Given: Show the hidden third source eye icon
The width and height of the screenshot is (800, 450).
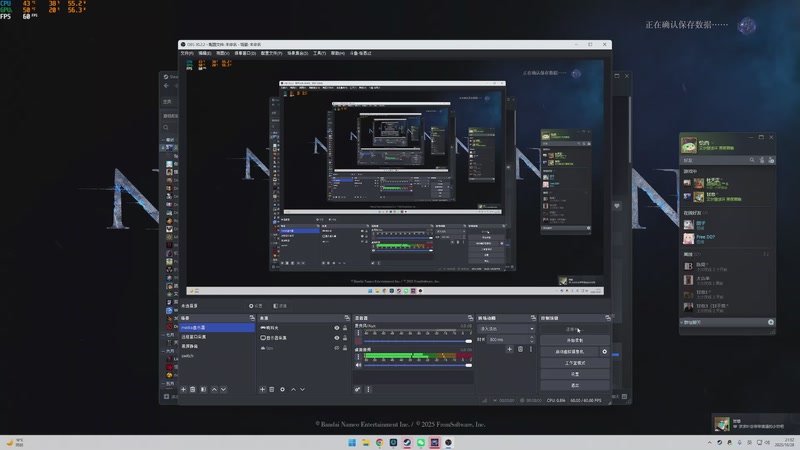Looking at the screenshot, I should 337,348.
